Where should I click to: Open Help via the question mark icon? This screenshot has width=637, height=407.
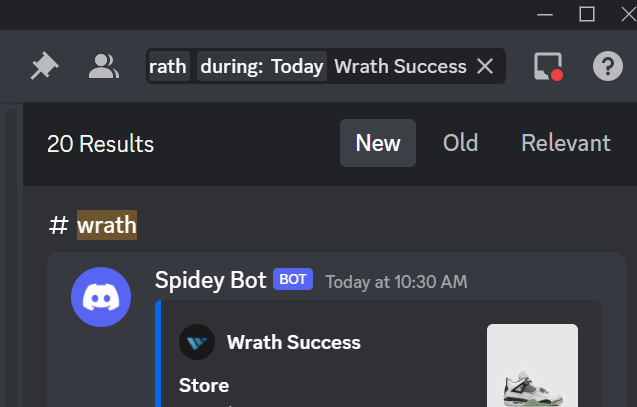pos(607,66)
